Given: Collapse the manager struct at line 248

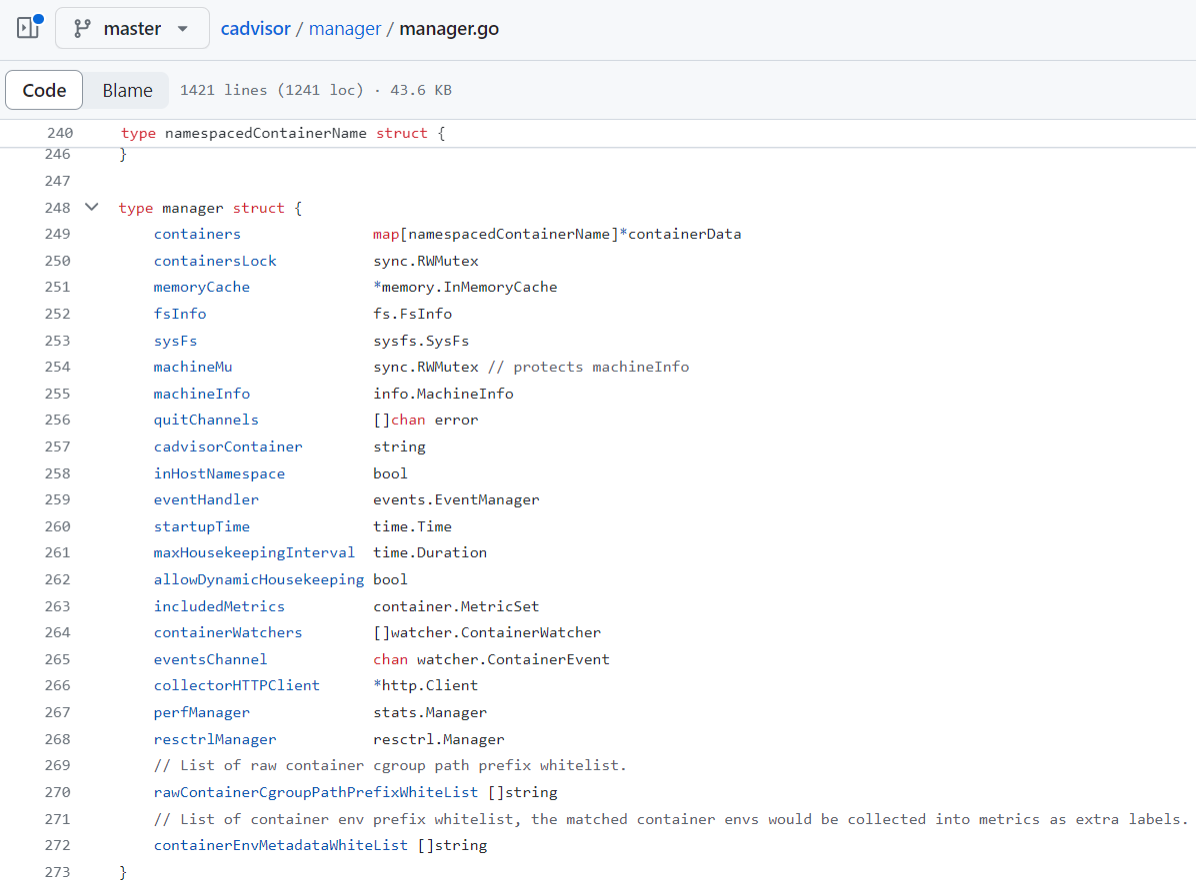Looking at the screenshot, I should click(92, 207).
